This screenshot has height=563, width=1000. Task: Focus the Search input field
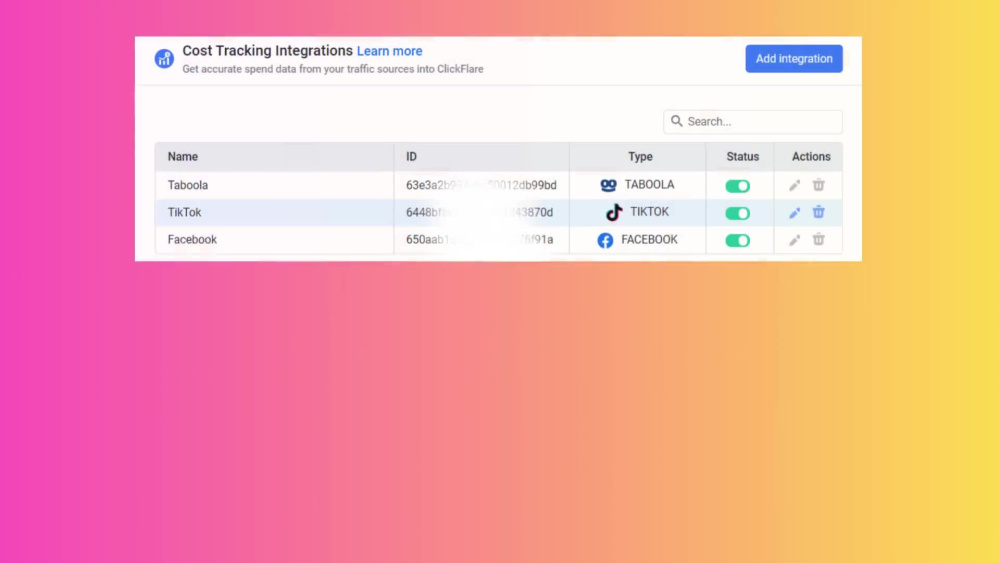pos(753,122)
